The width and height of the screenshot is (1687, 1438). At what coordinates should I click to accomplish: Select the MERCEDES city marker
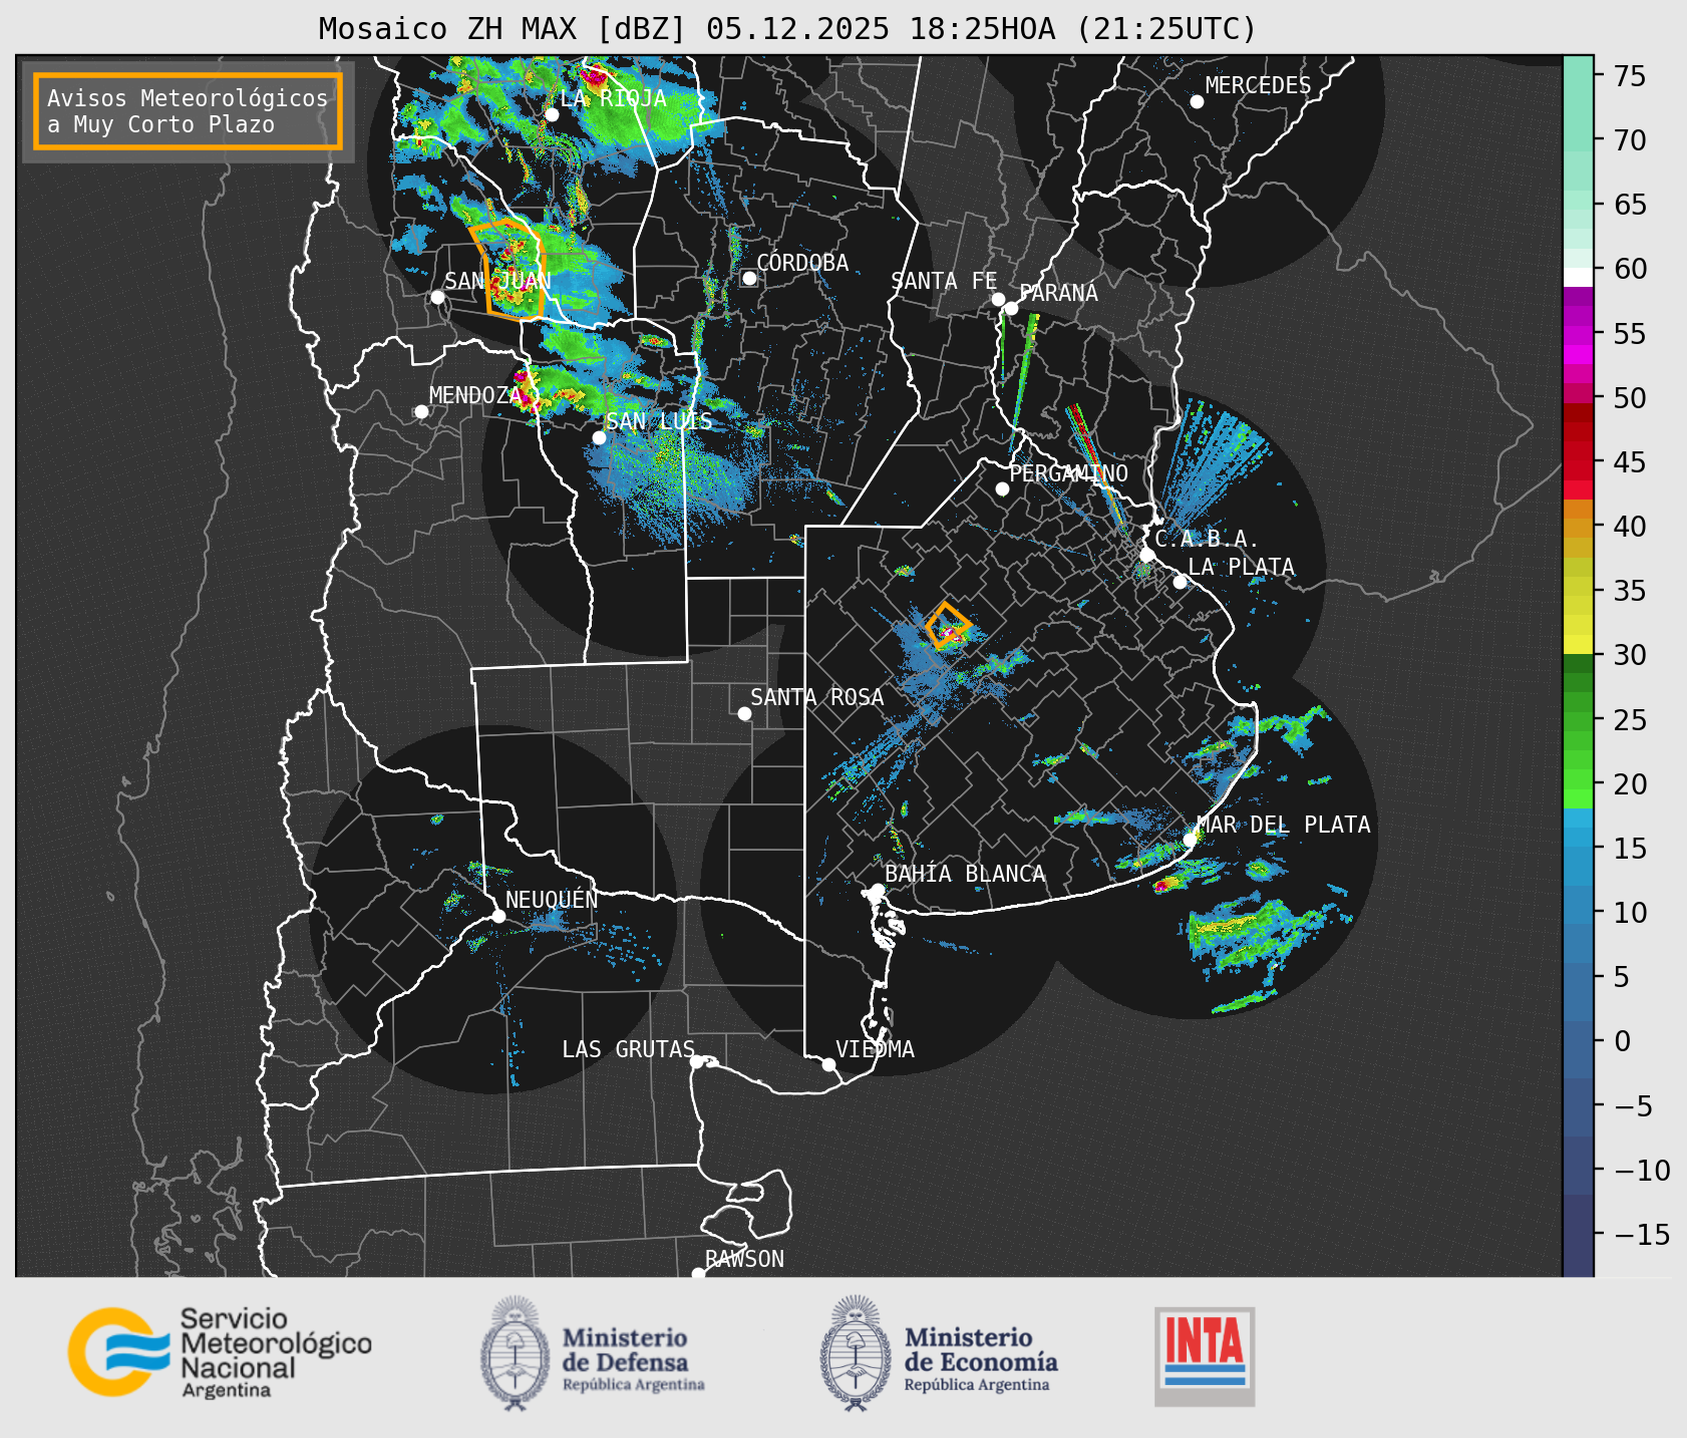tap(1197, 102)
